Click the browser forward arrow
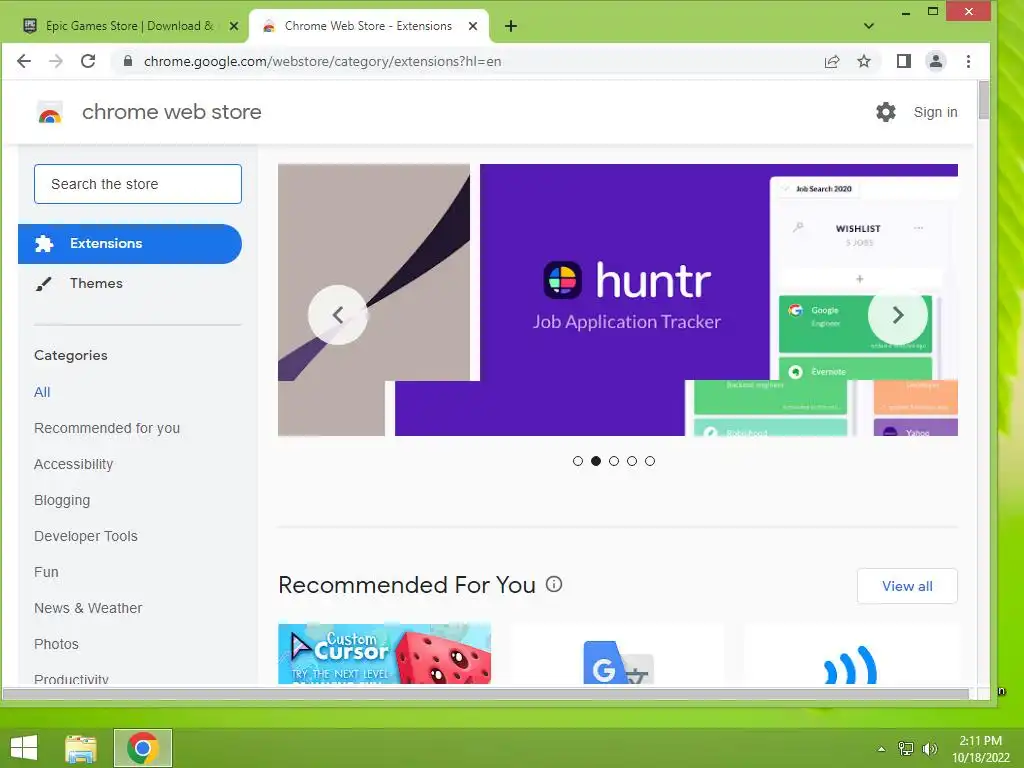 tap(56, 61)
